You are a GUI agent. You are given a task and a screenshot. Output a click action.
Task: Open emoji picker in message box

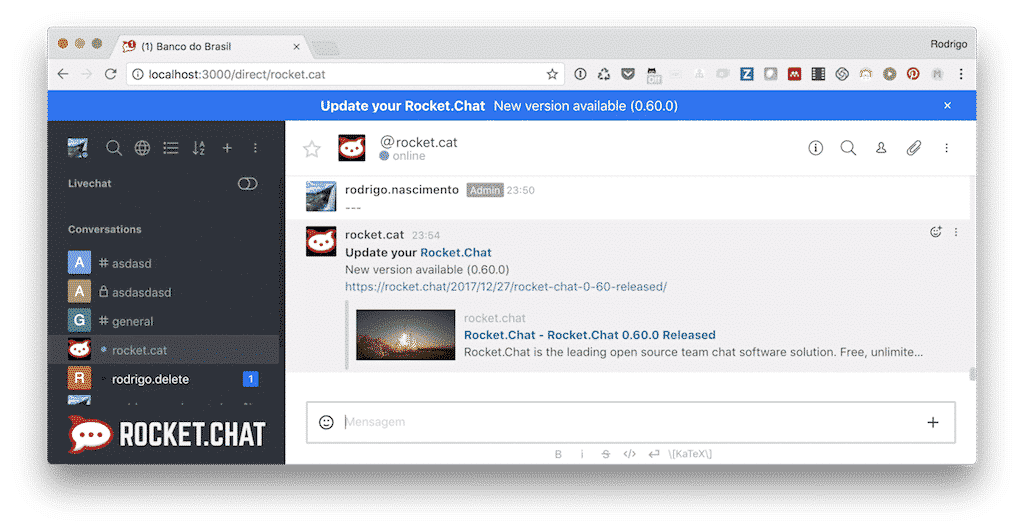327,422
